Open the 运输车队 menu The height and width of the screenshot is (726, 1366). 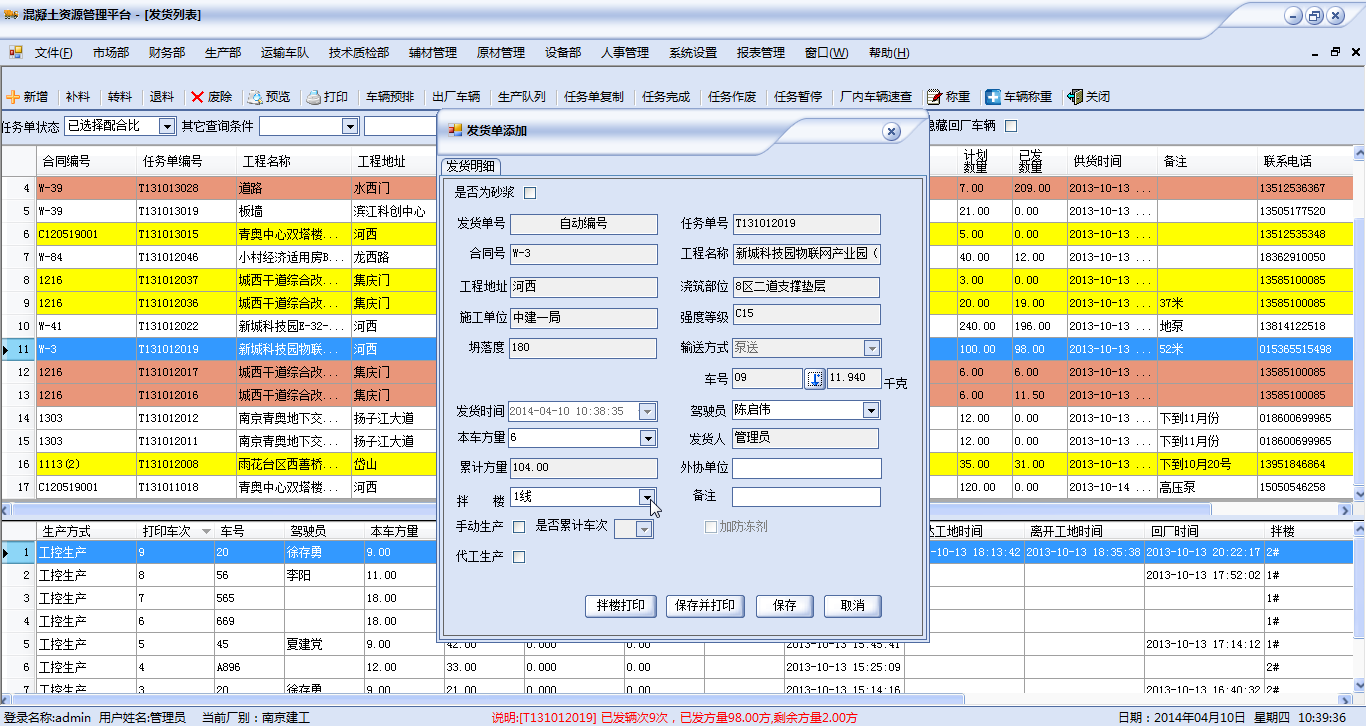tap(284, 53)
